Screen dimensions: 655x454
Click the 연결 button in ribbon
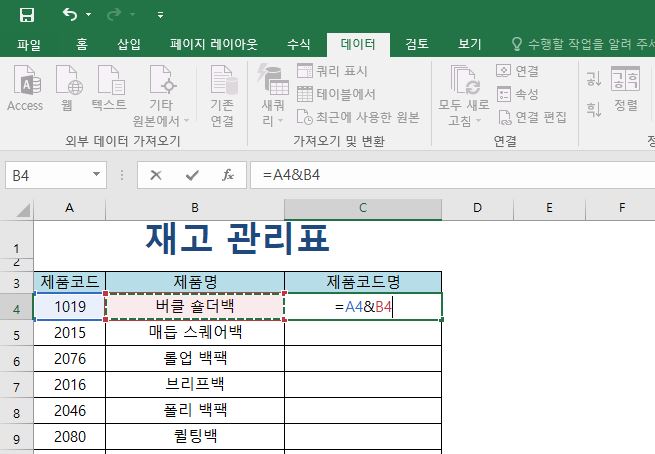517,71
